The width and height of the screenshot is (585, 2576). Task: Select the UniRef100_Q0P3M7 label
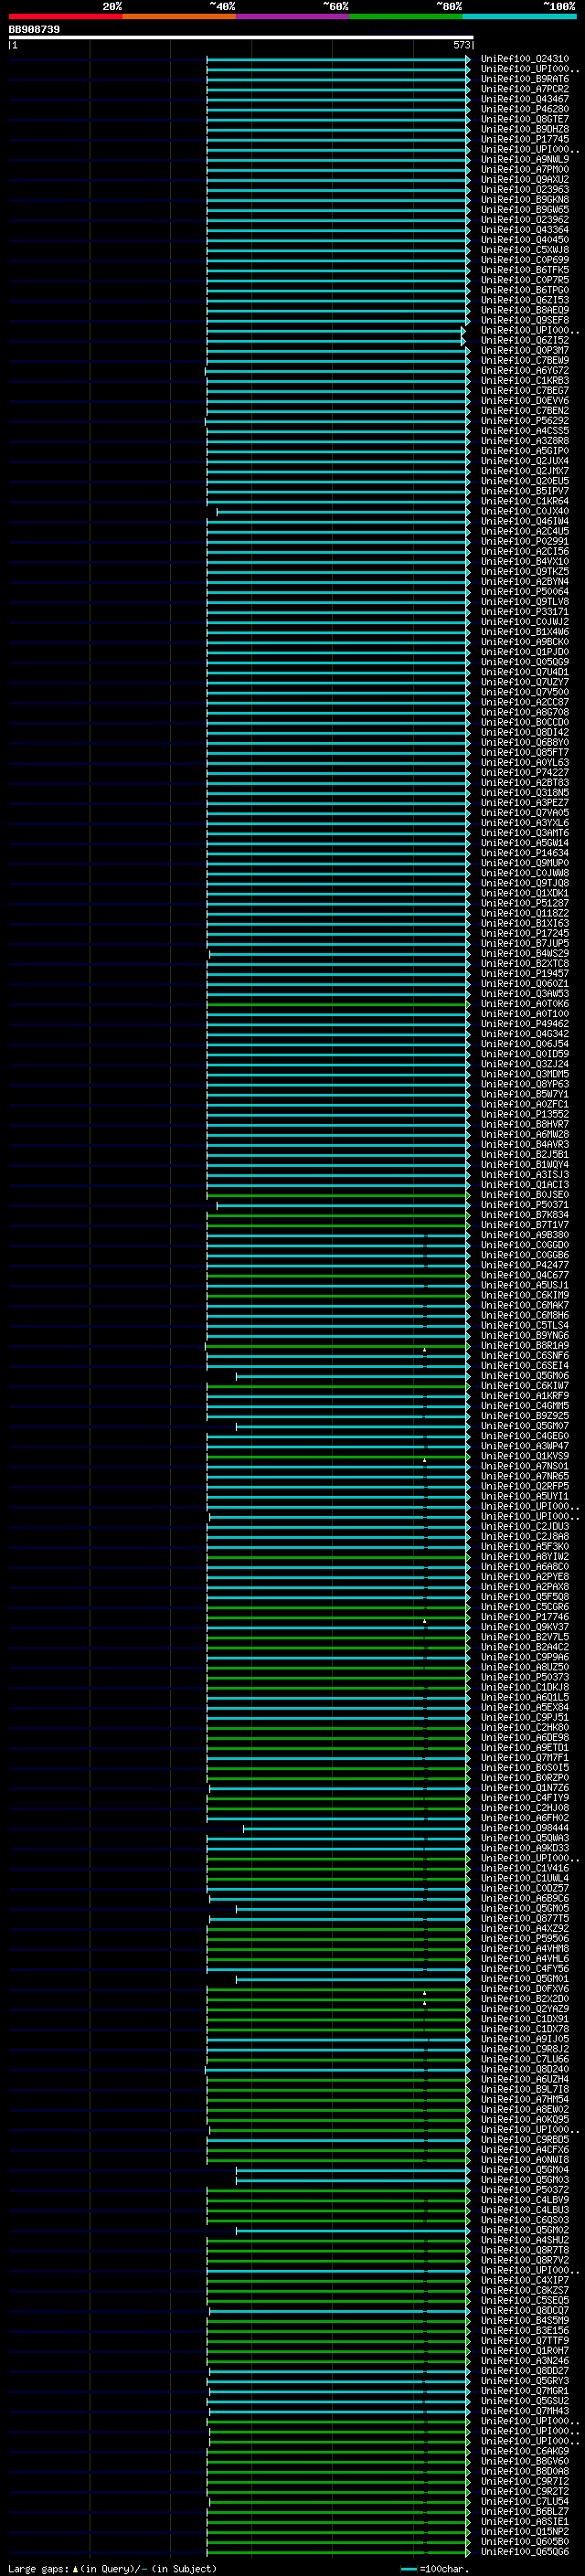pyautogui.click(x=525, y=351)
